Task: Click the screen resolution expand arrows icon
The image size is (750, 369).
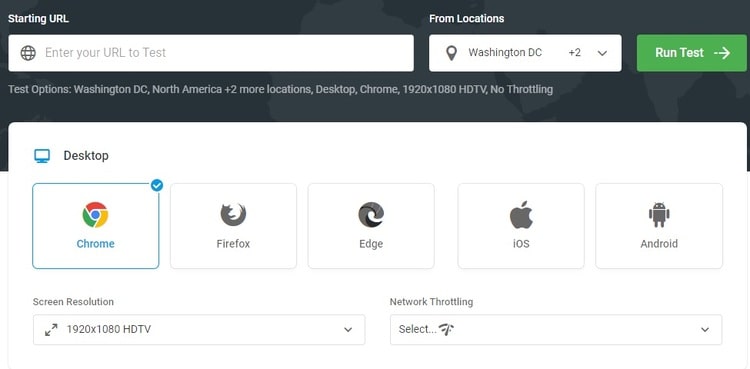Action: click(x=51, y=329)
